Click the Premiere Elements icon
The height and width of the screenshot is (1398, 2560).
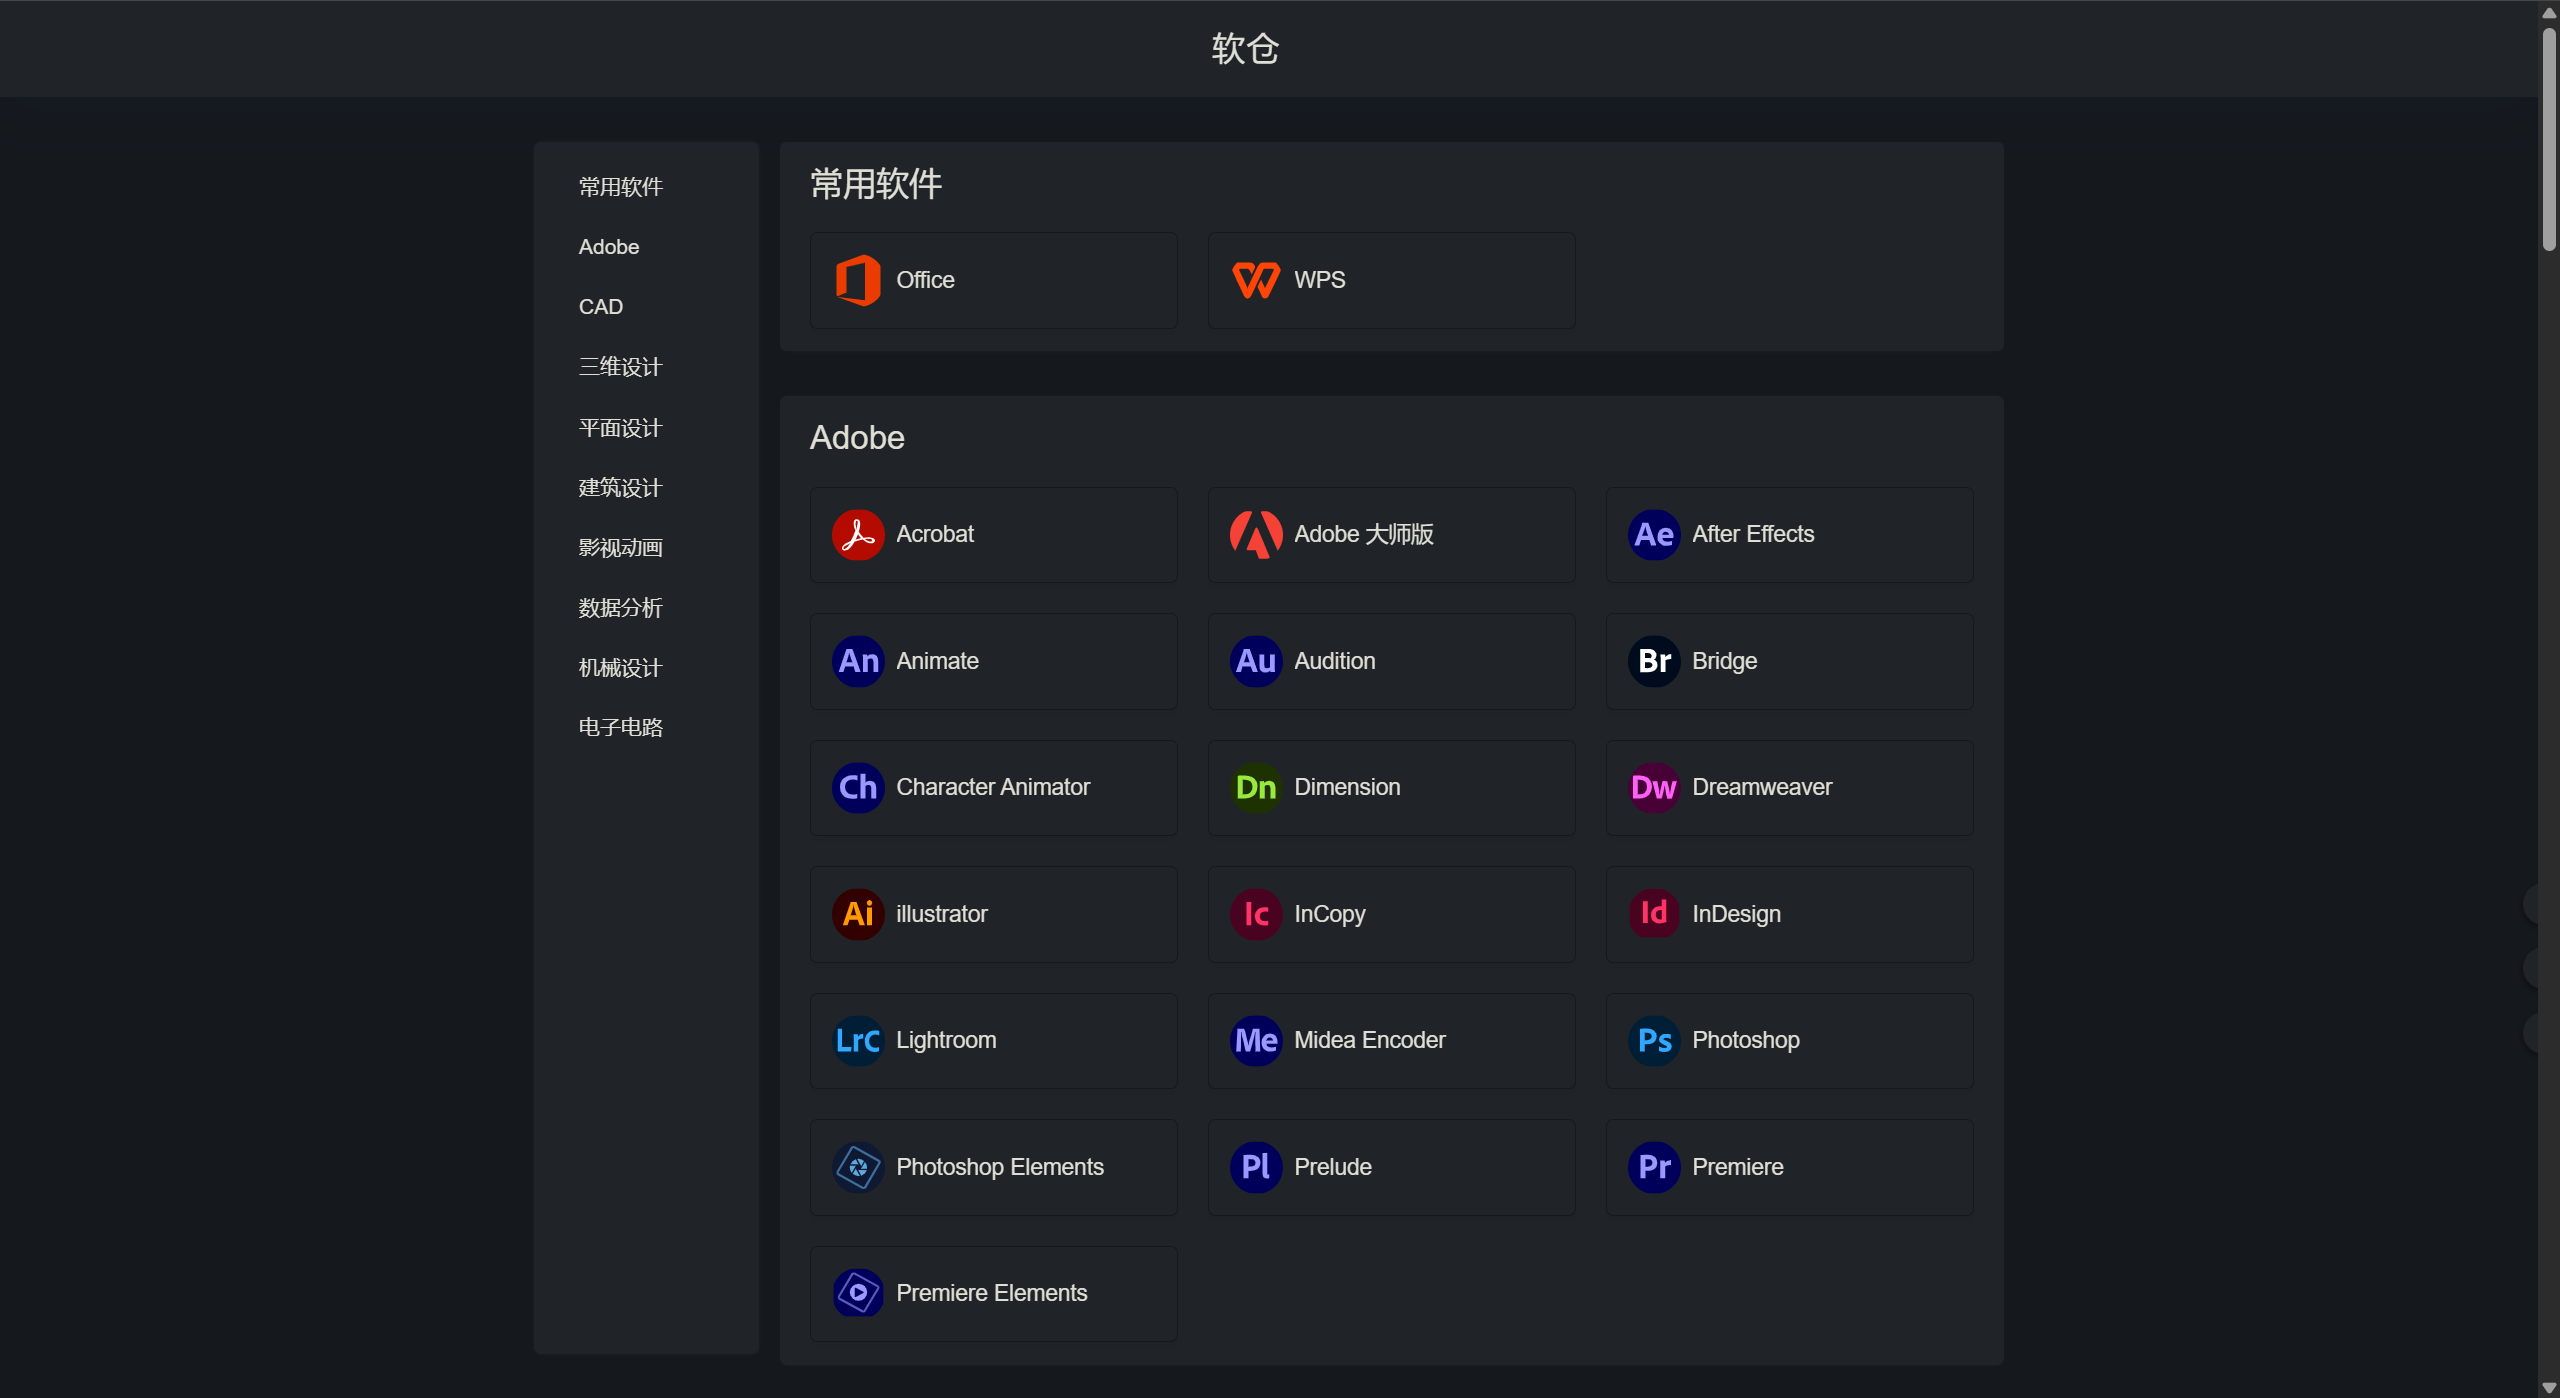tap(857, 1293)
